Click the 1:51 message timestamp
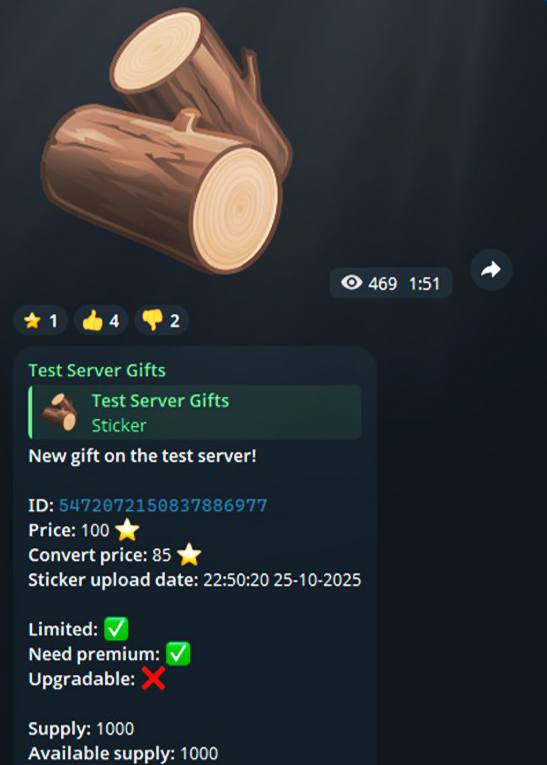This screenshot has height=765, width=547. coord(424,283)
